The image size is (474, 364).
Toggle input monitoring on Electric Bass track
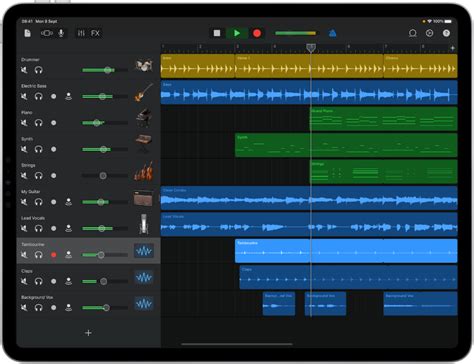click(x=68, y=96)
